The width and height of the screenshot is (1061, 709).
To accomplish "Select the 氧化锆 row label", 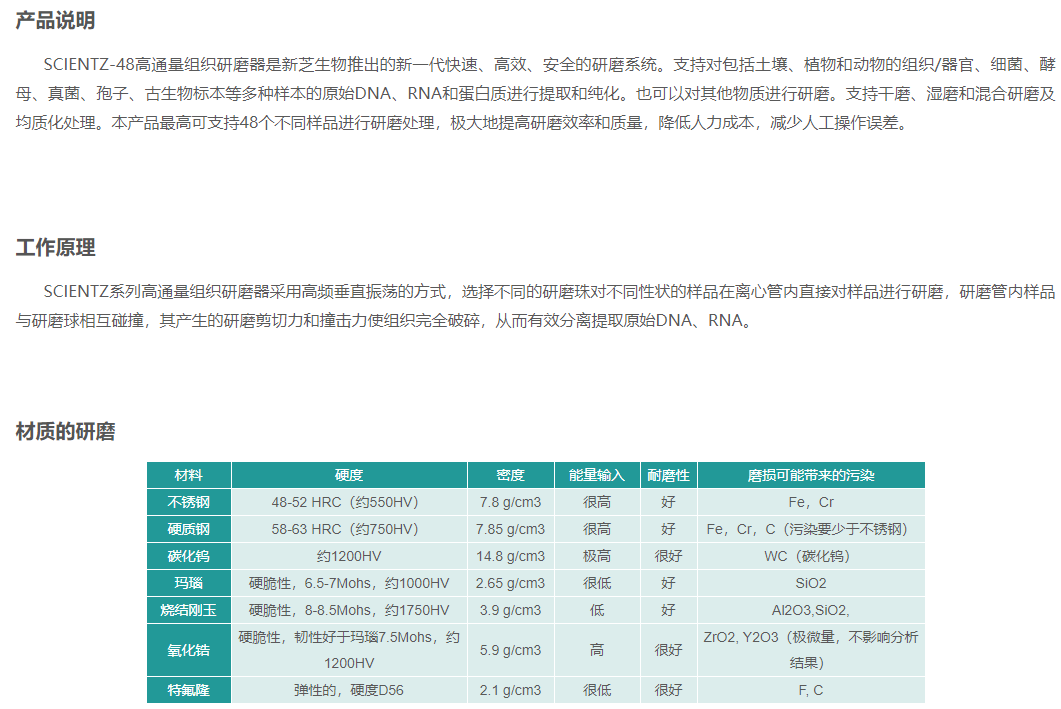I will pos(189,650).
